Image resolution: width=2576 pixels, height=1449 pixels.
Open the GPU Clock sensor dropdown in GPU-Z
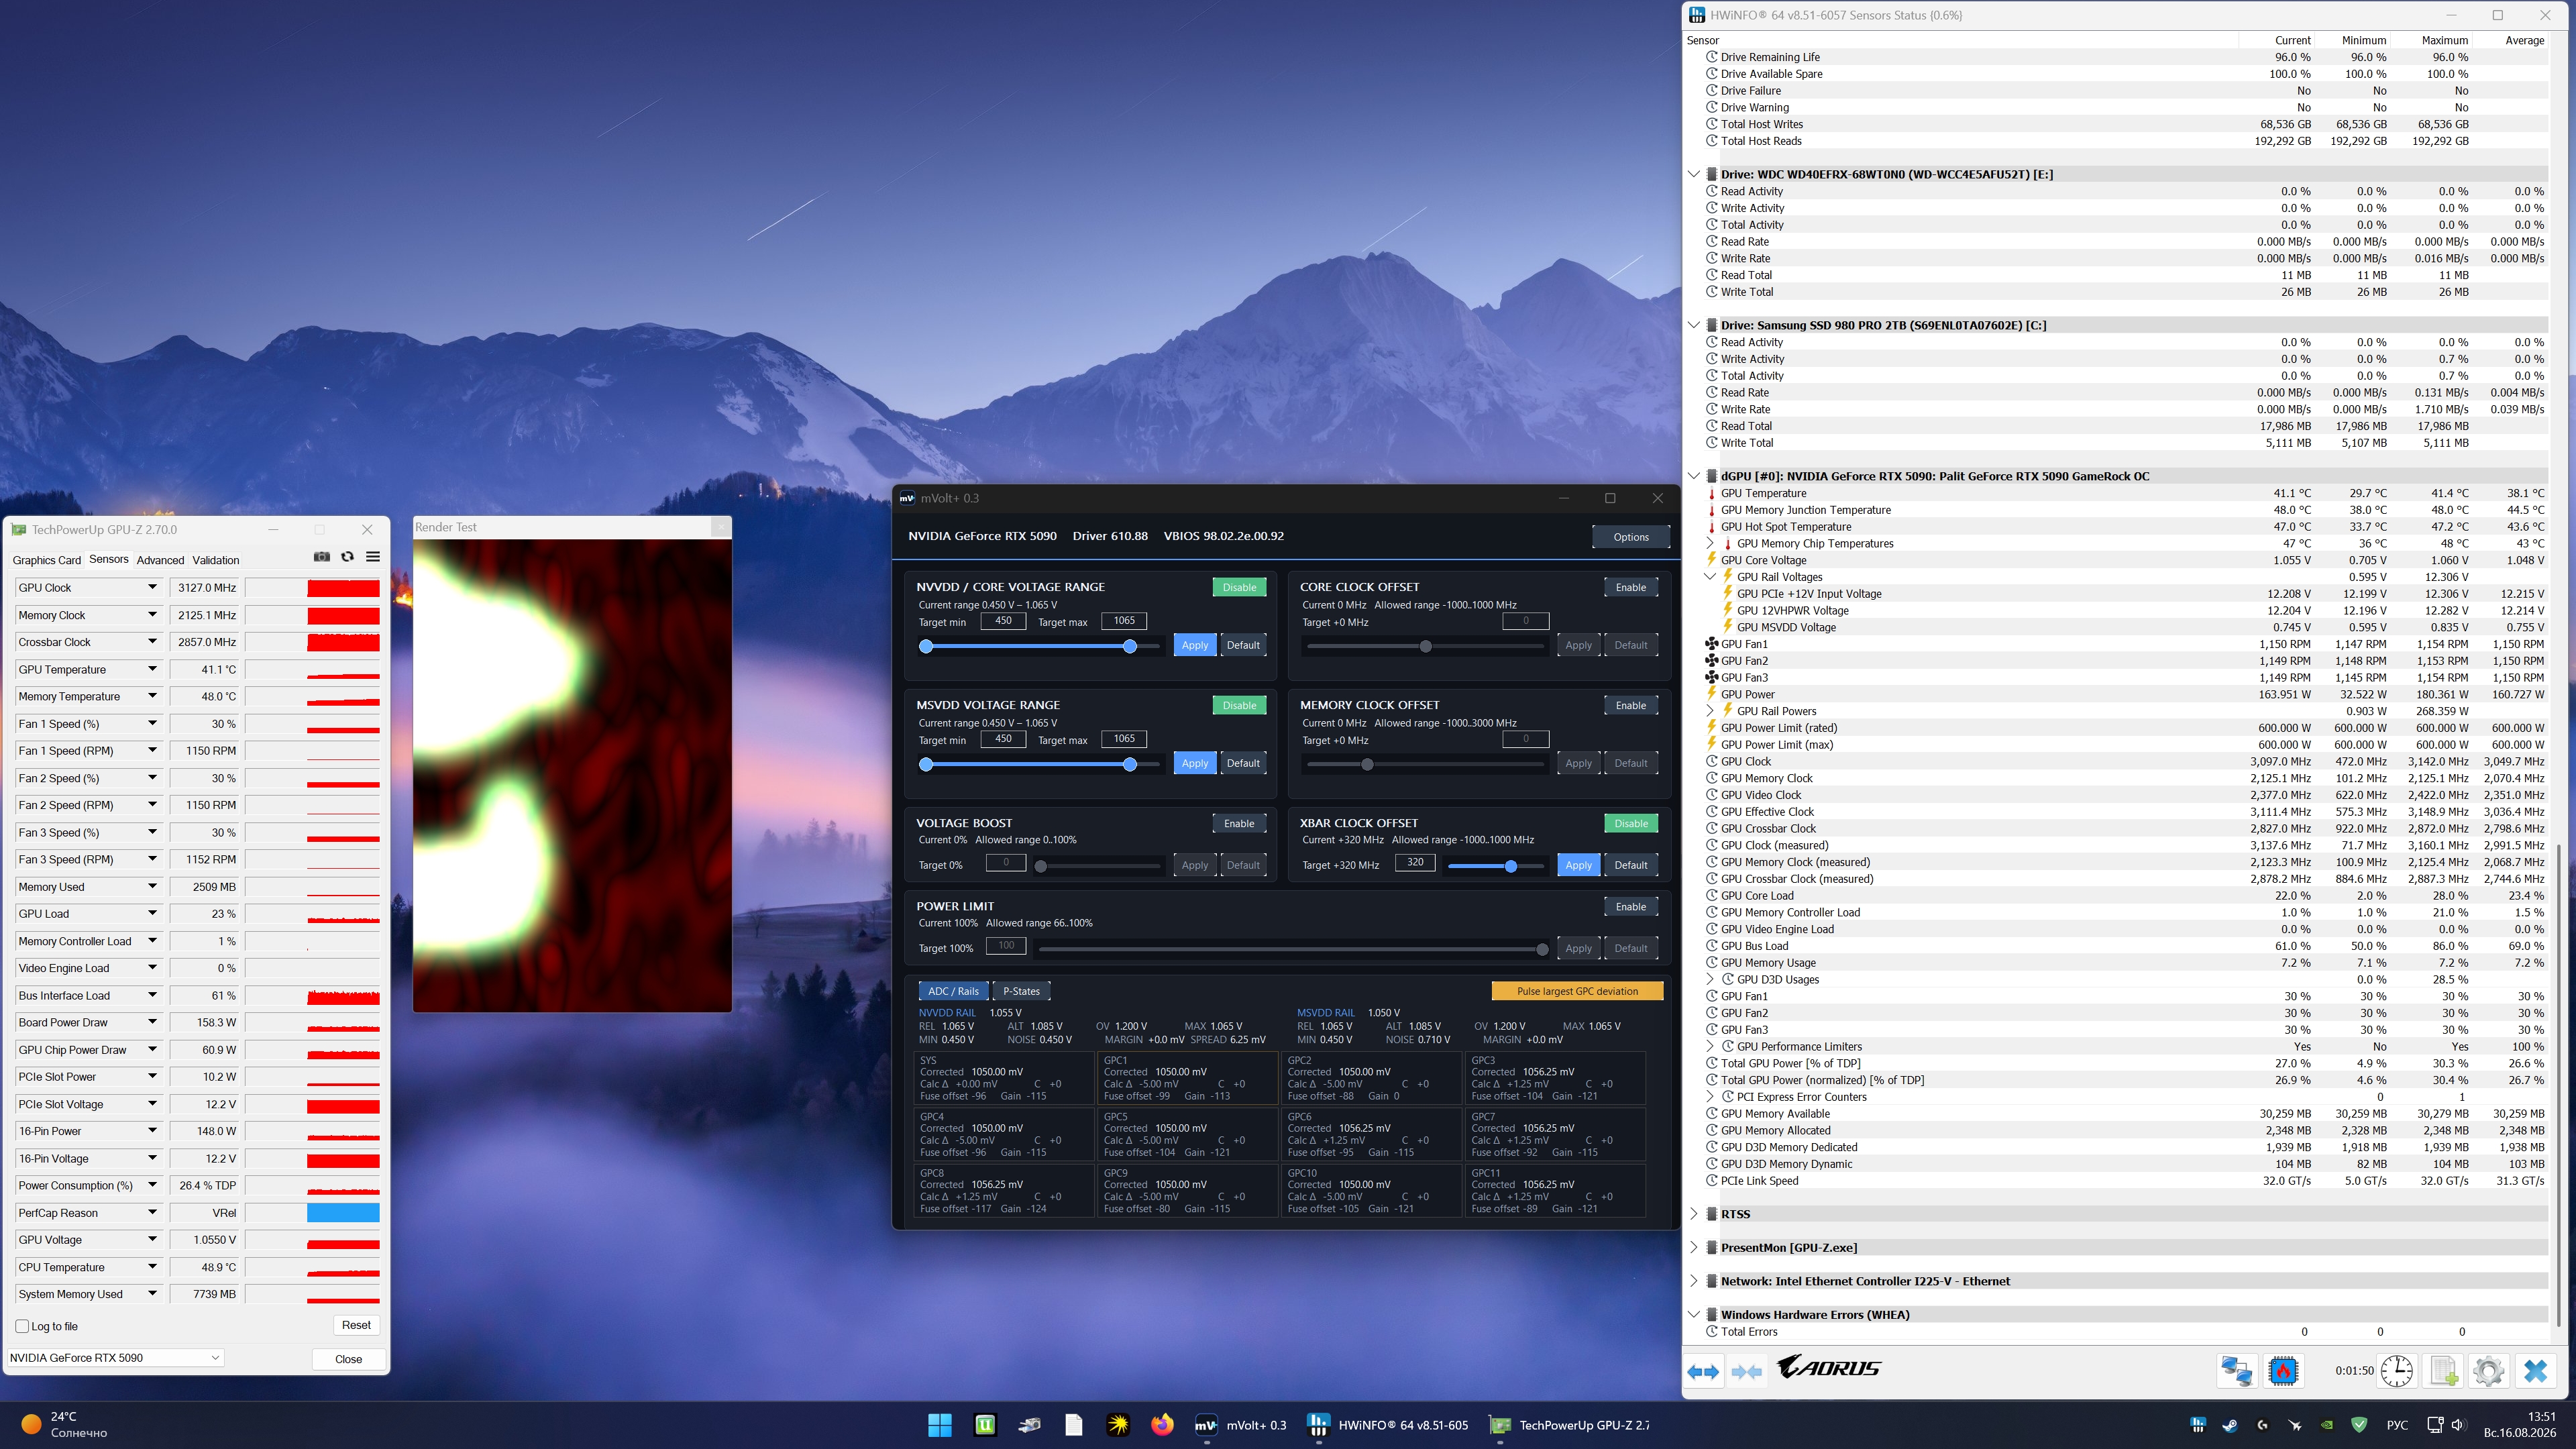tap(153, 587)
